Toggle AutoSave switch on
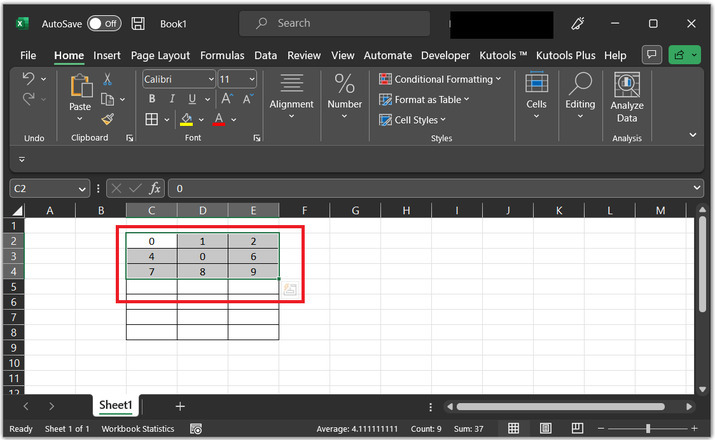 [x=104, y=24]
